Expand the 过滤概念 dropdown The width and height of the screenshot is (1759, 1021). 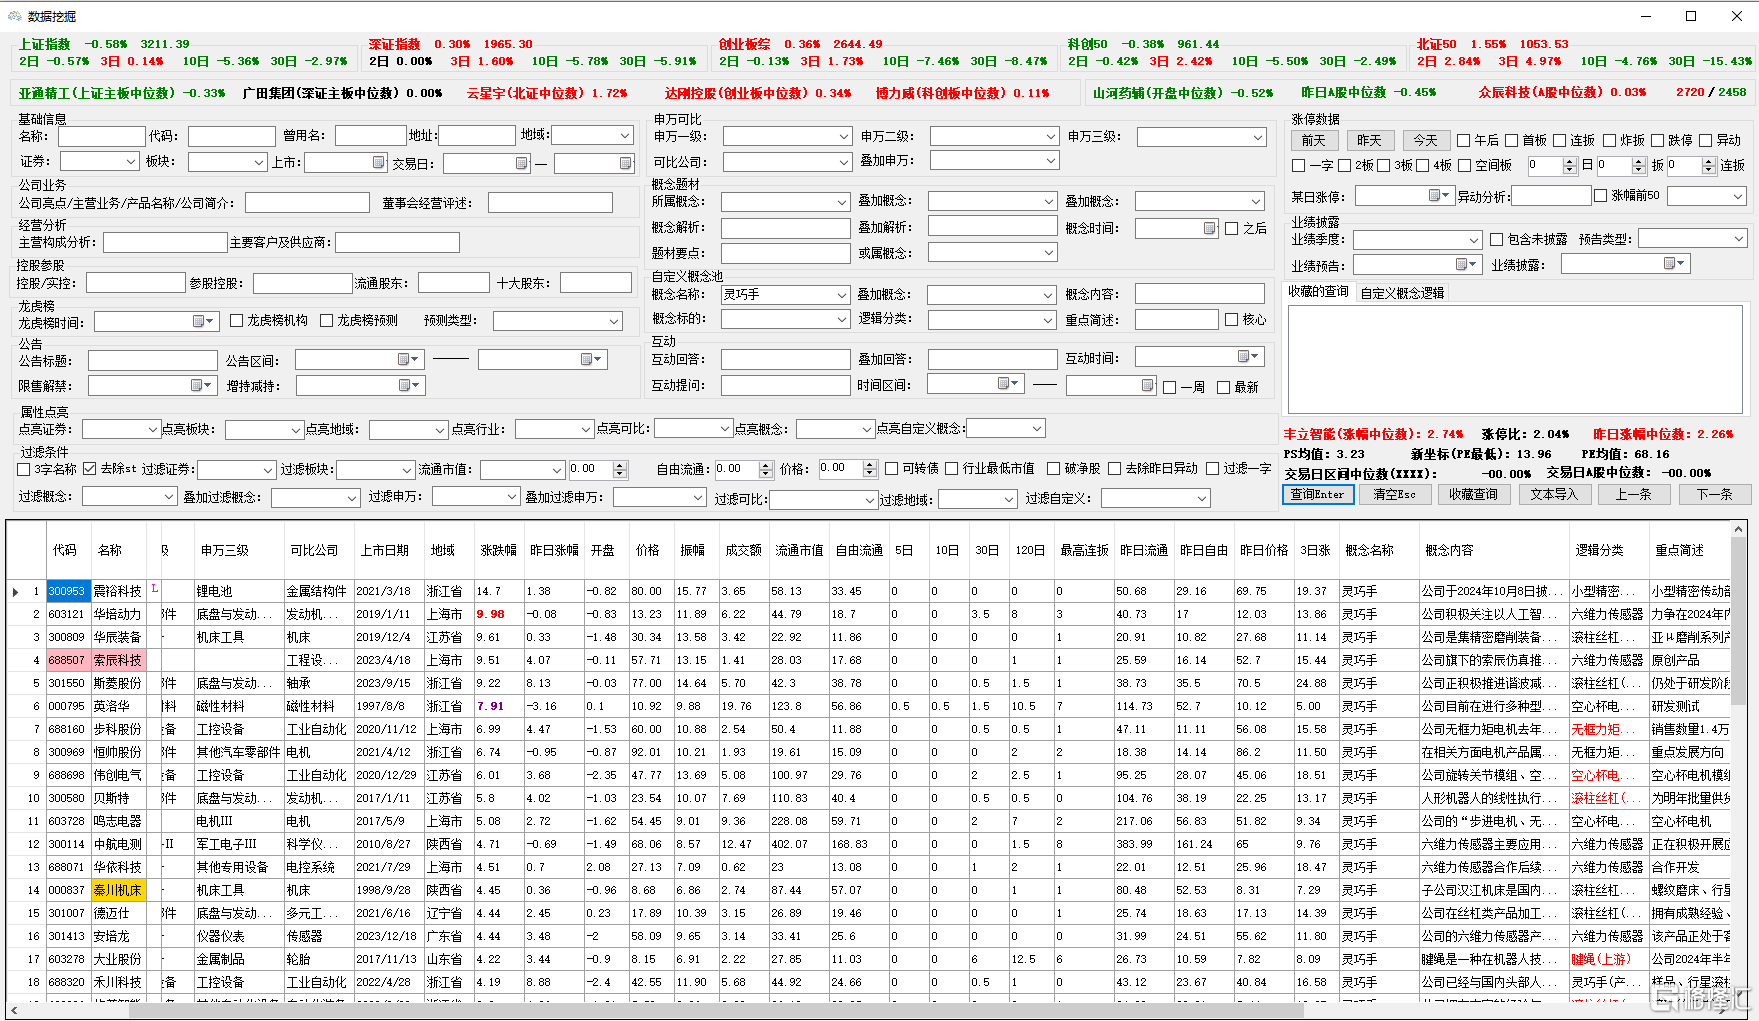pyautogui.click(x=168, y=497)
